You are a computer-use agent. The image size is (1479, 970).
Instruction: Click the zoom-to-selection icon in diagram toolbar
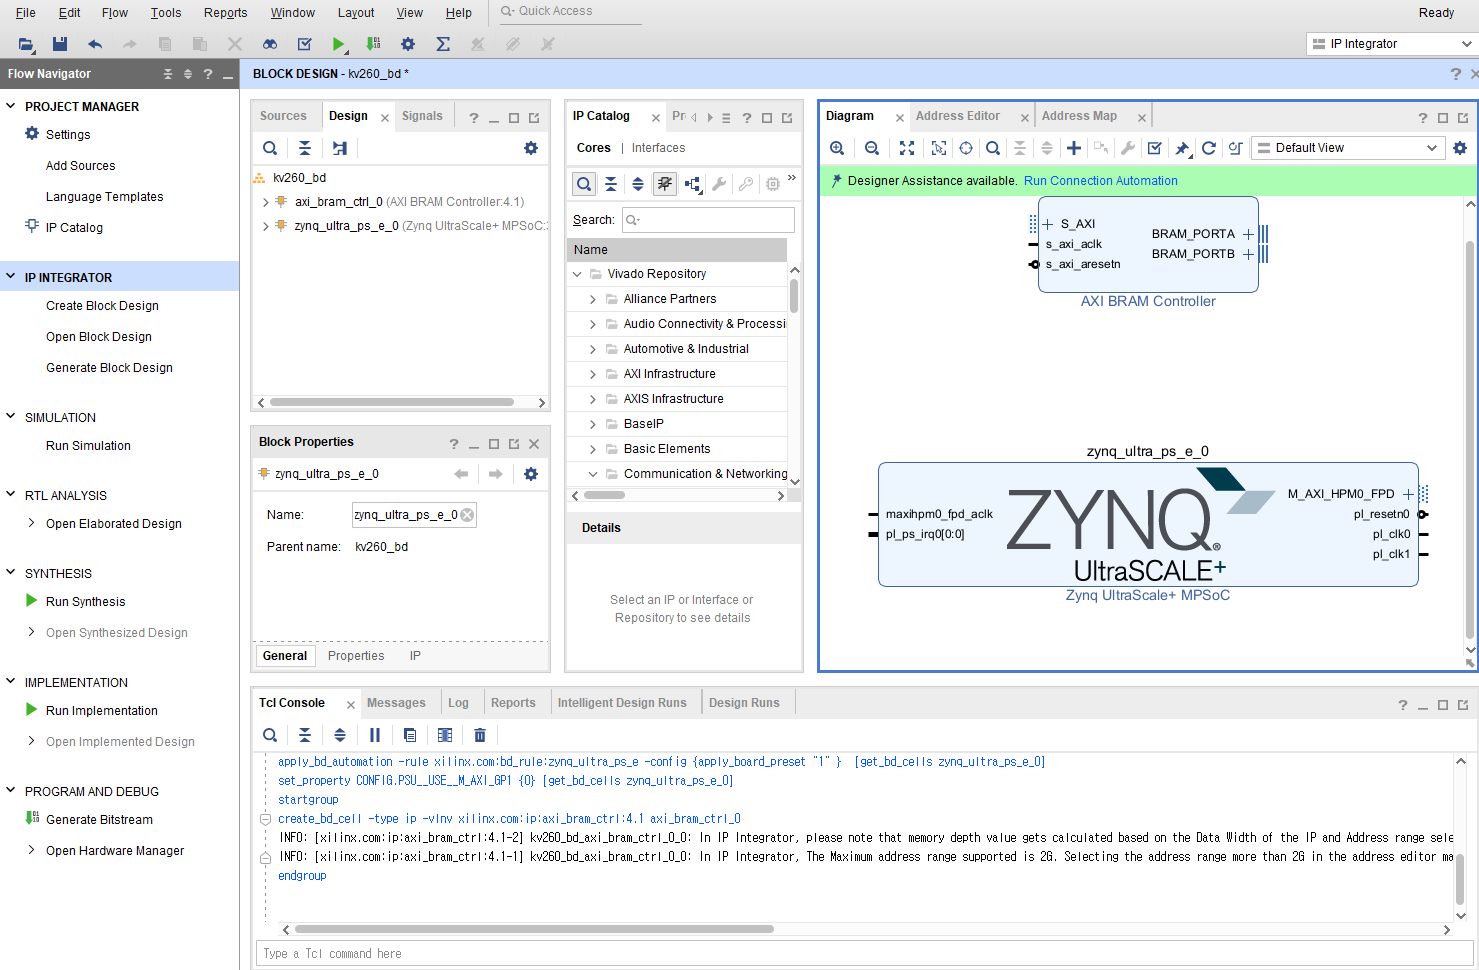(939, 148)
